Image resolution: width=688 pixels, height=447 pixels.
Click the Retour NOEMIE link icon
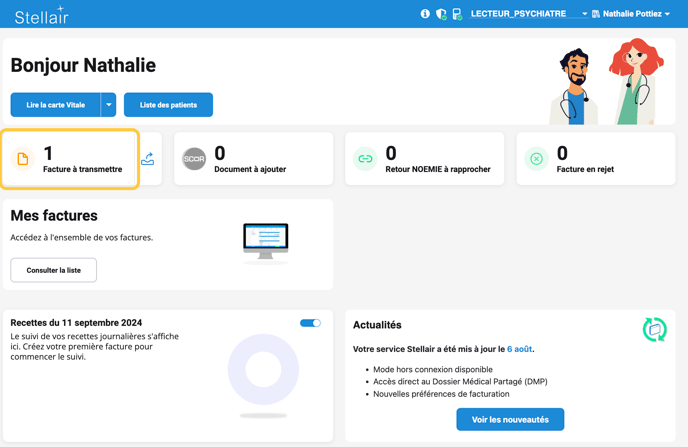pos(365,159)
